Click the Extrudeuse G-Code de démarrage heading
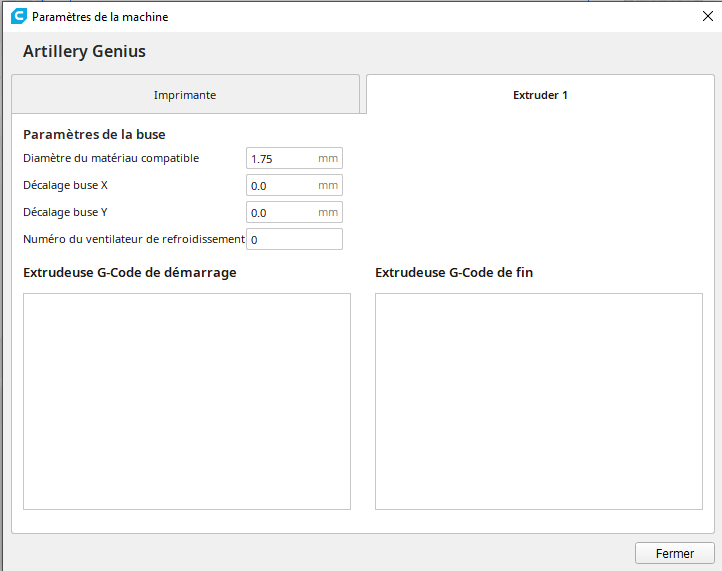Screen dimensions: 722x571 pyautogui.click(x=130, y=273)
